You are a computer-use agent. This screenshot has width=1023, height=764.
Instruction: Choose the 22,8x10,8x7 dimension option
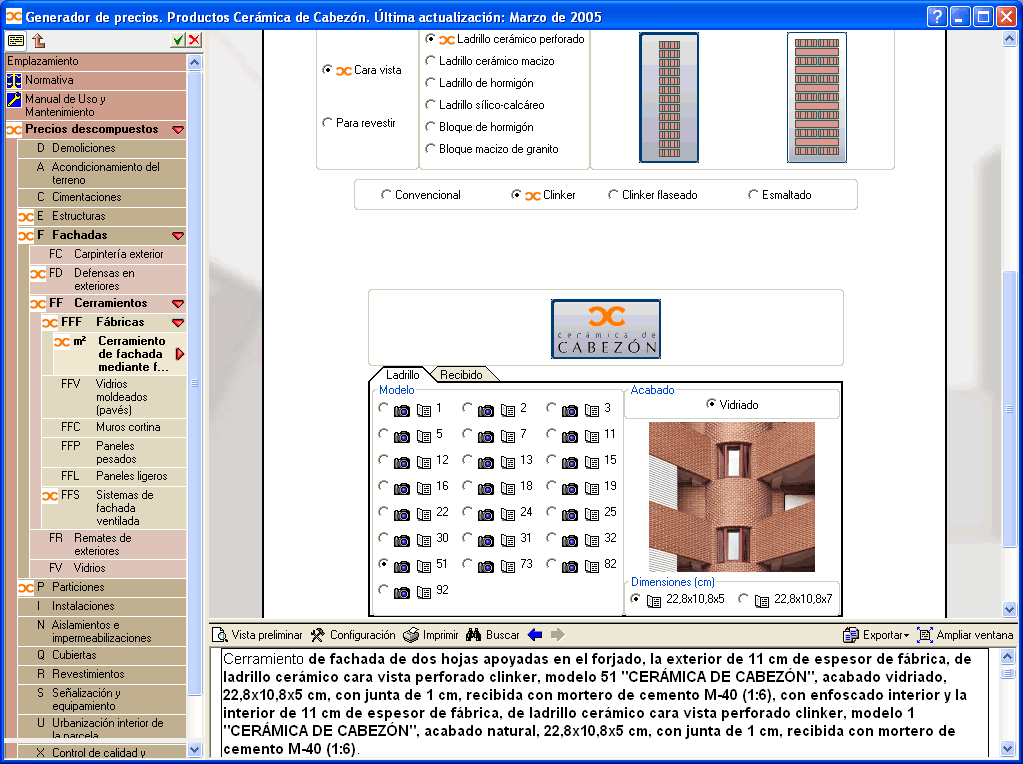coord(744,600)
